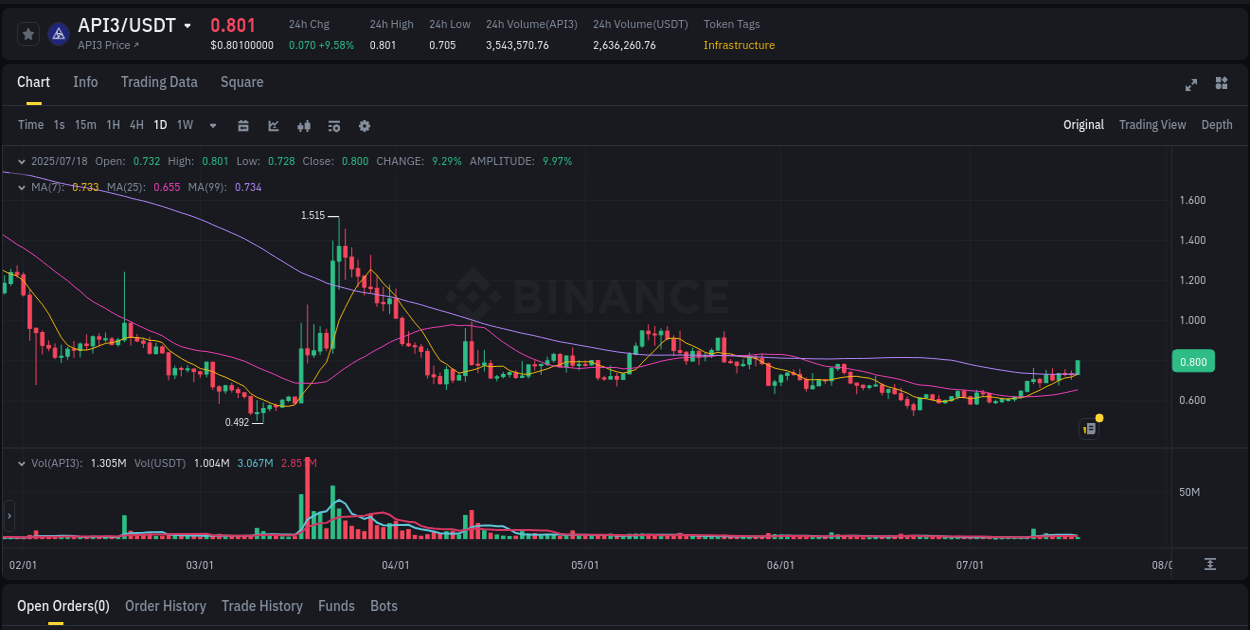Click the API3 coin logo

click(x=57, y=33)
